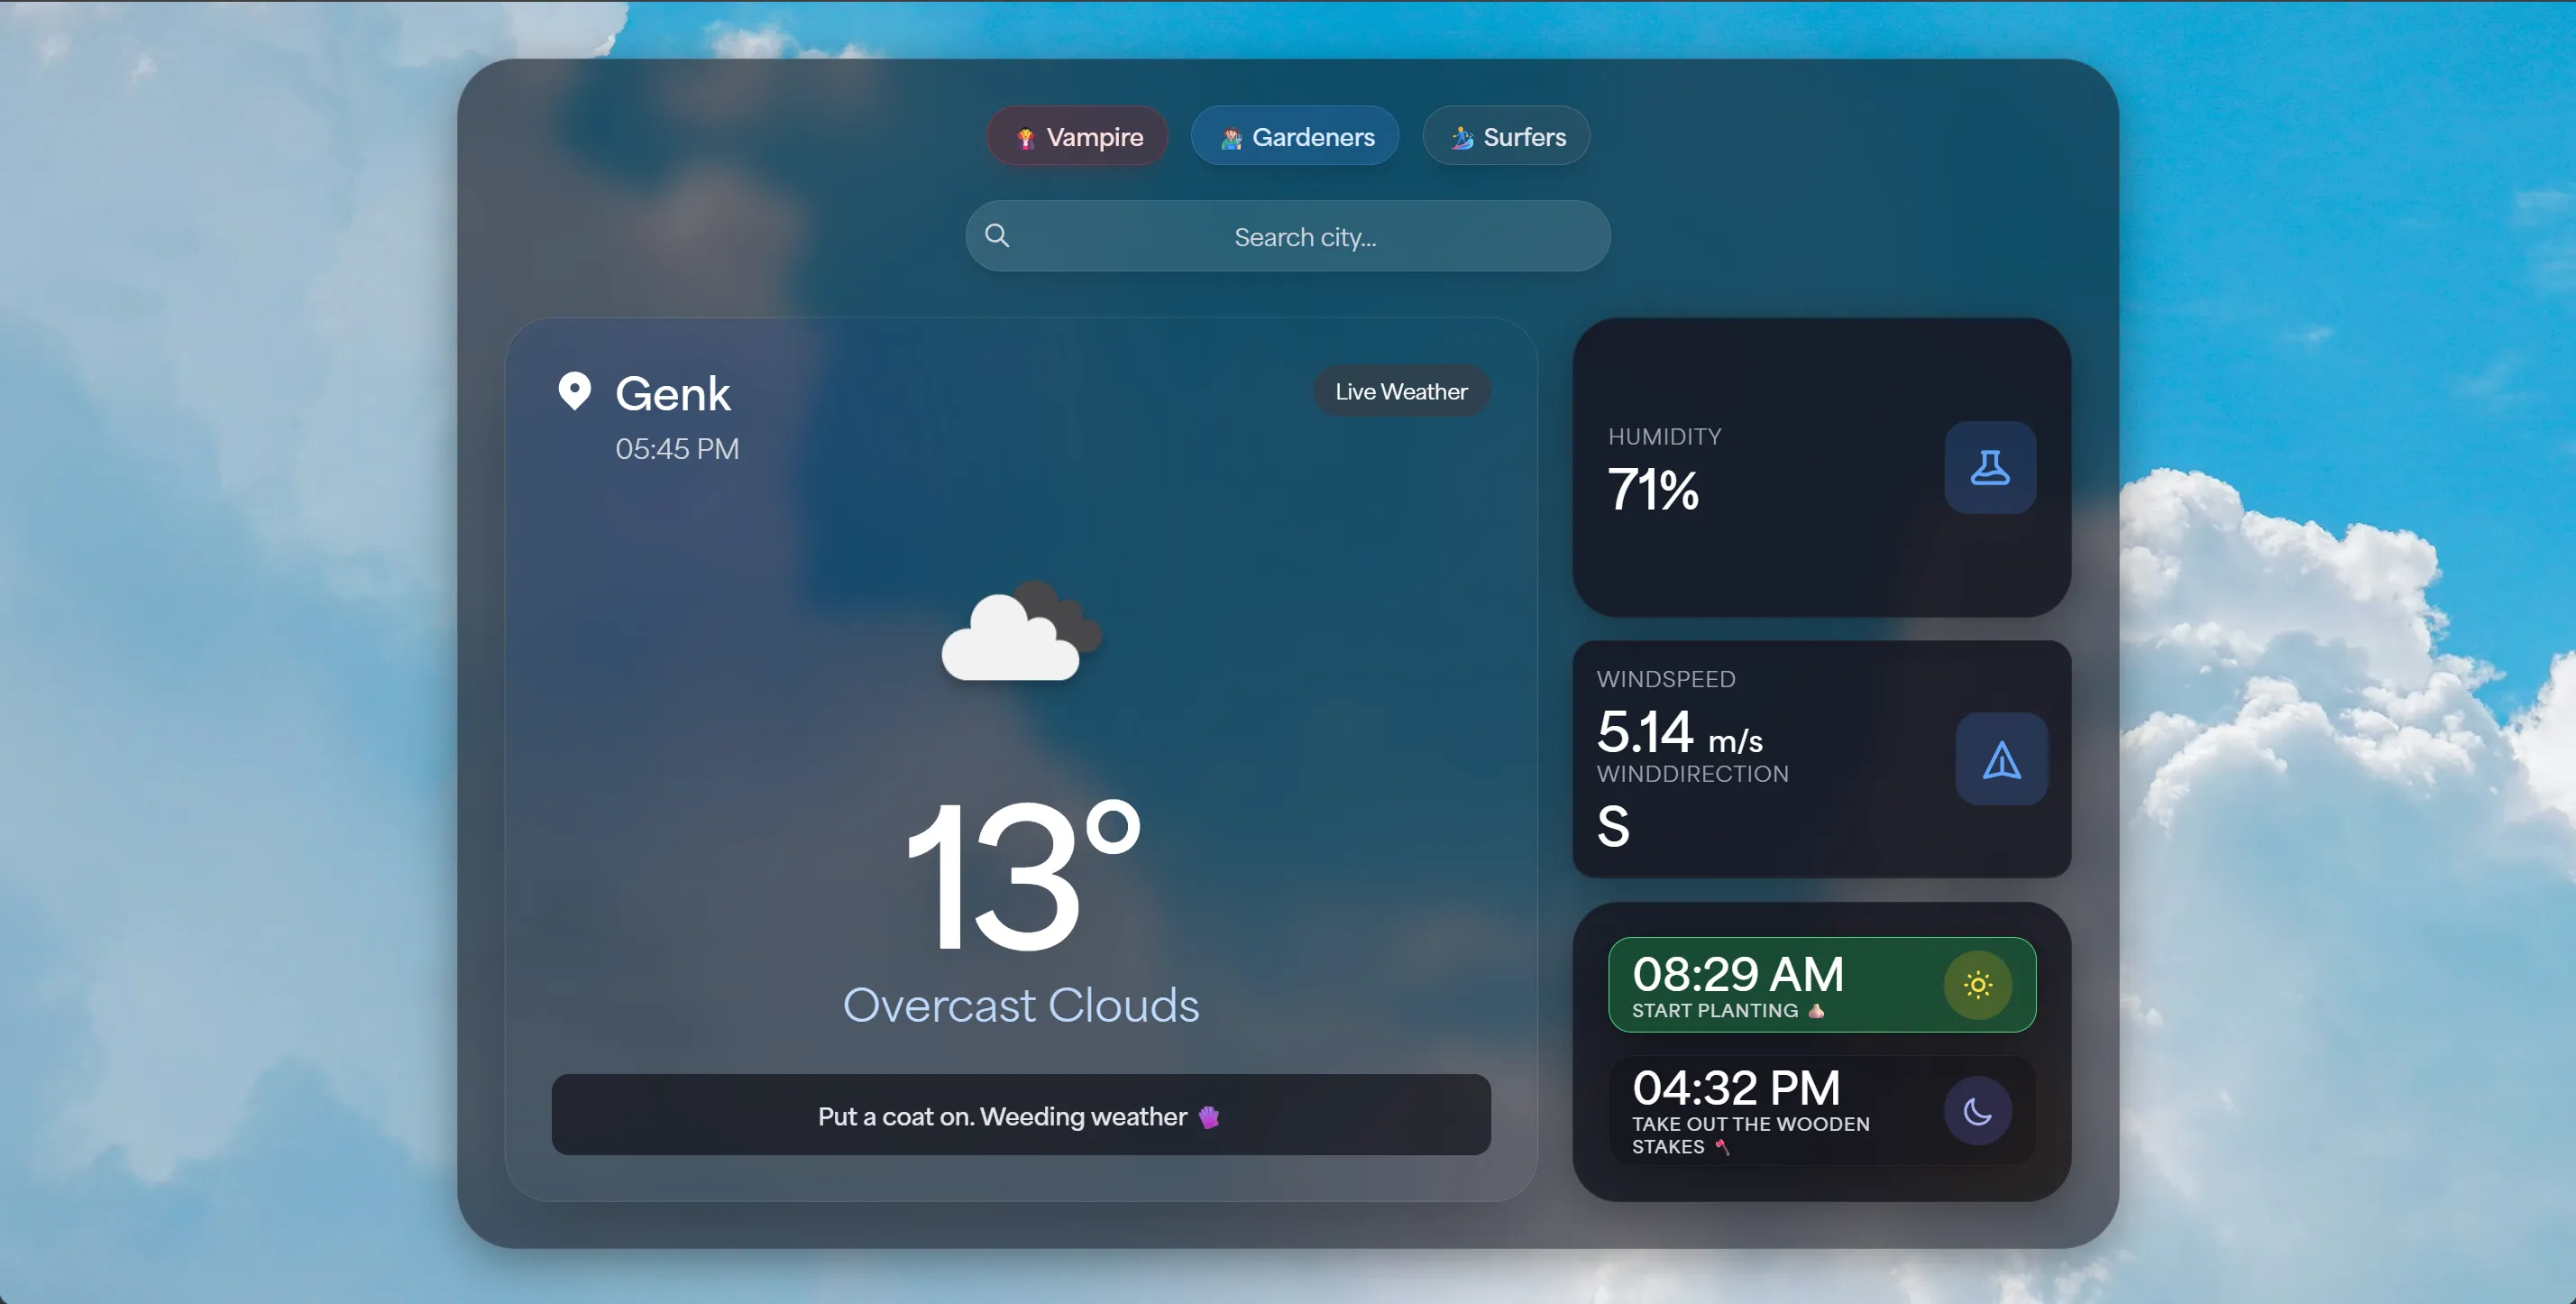Click the 71% humidity value
2576x1304 pixels.
[x=1652, y=490]
